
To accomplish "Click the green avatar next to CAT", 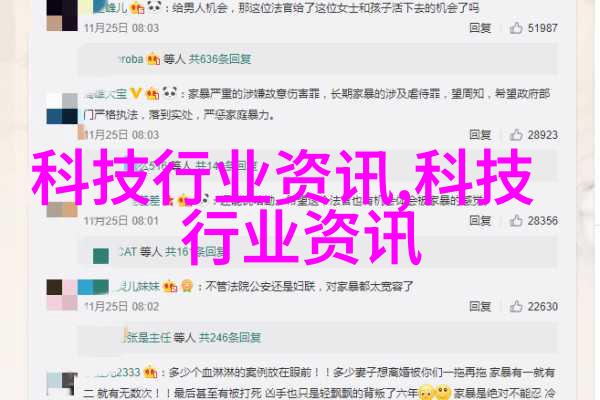I will (101, 255).
